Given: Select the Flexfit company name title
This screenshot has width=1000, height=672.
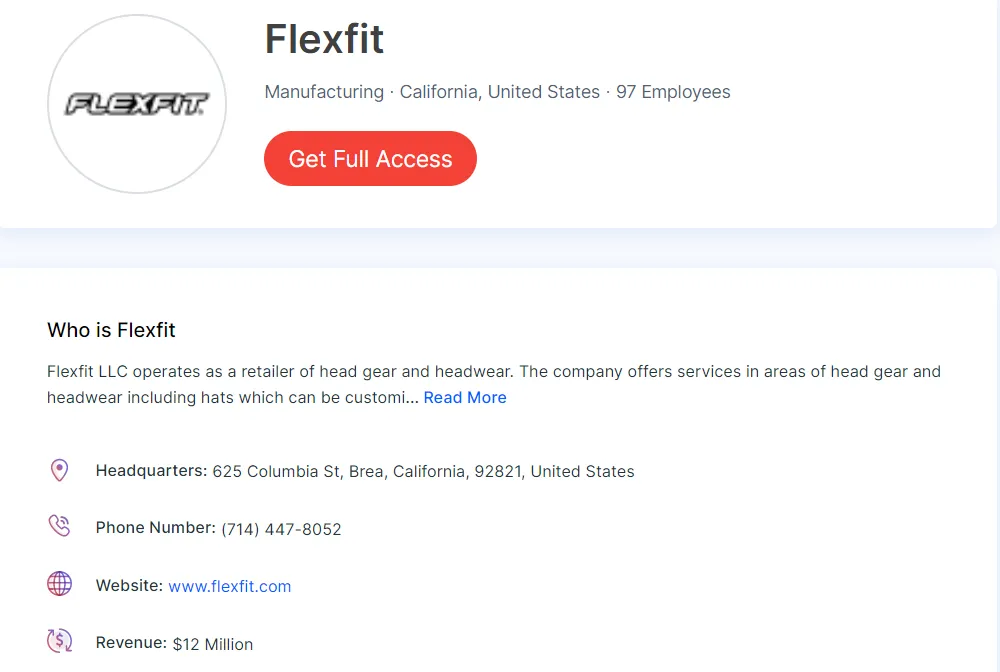Looking at the screenshot, I should (324, 40).
